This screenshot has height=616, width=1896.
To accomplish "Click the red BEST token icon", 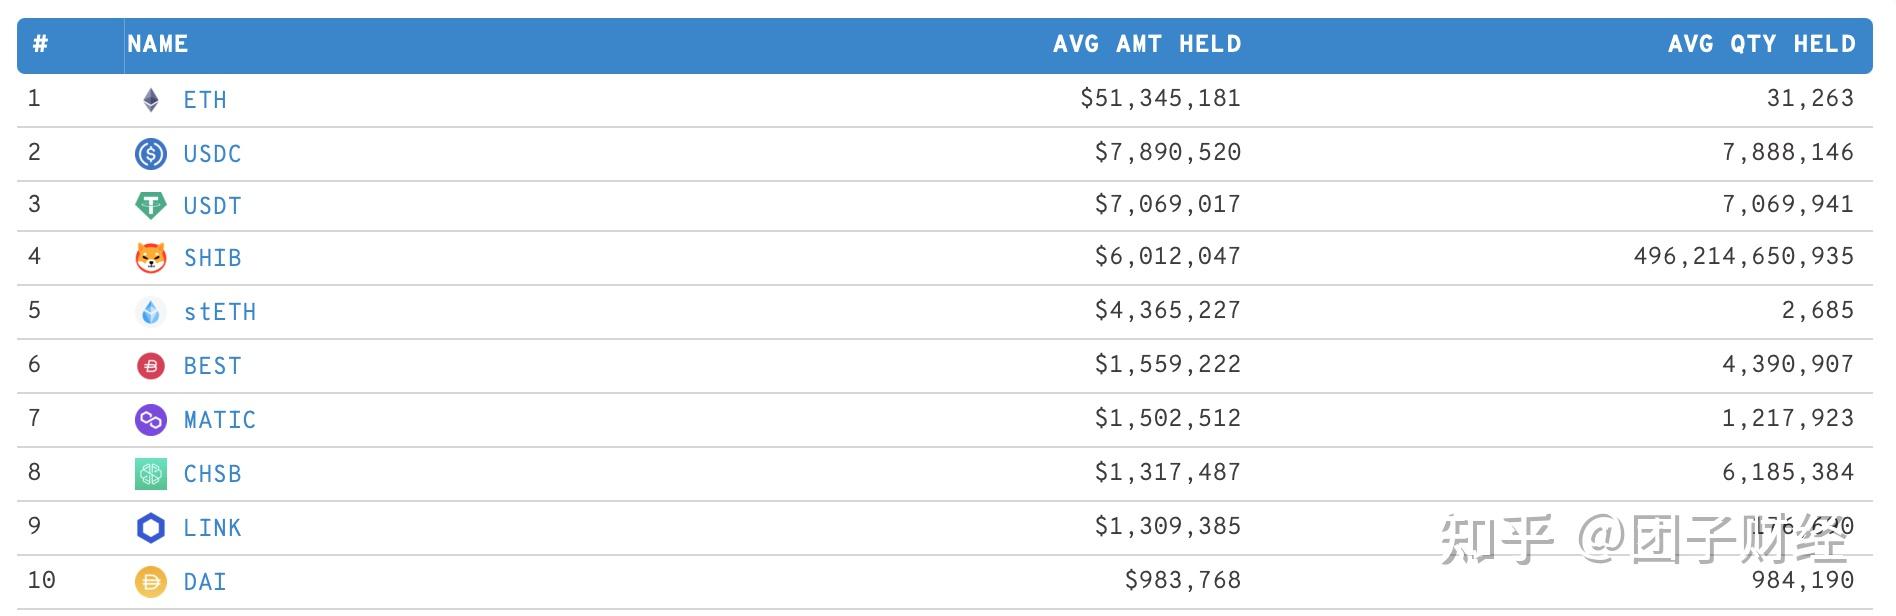I will coord(151,366).
